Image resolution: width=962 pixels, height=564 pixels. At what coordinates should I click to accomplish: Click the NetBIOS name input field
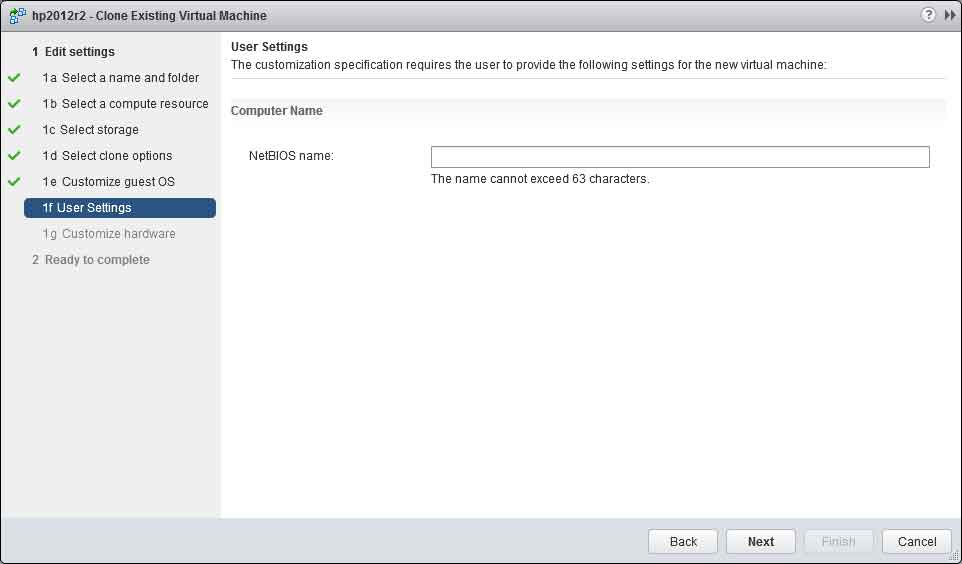[x=680, y=156]
